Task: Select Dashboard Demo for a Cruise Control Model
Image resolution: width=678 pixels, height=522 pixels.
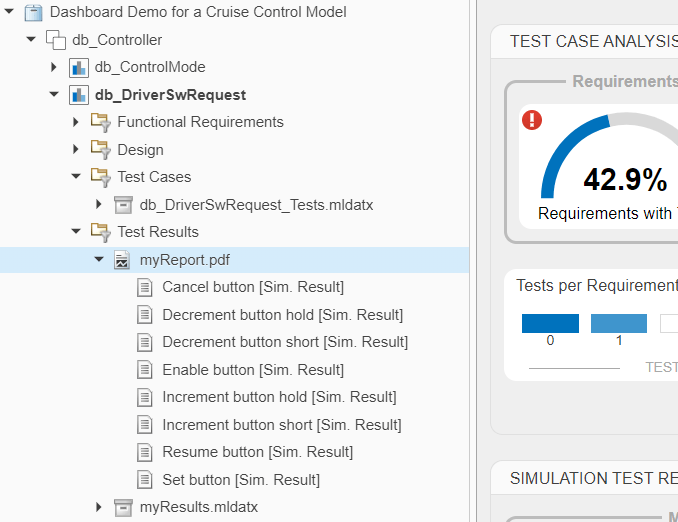Action: click(198, 12)
